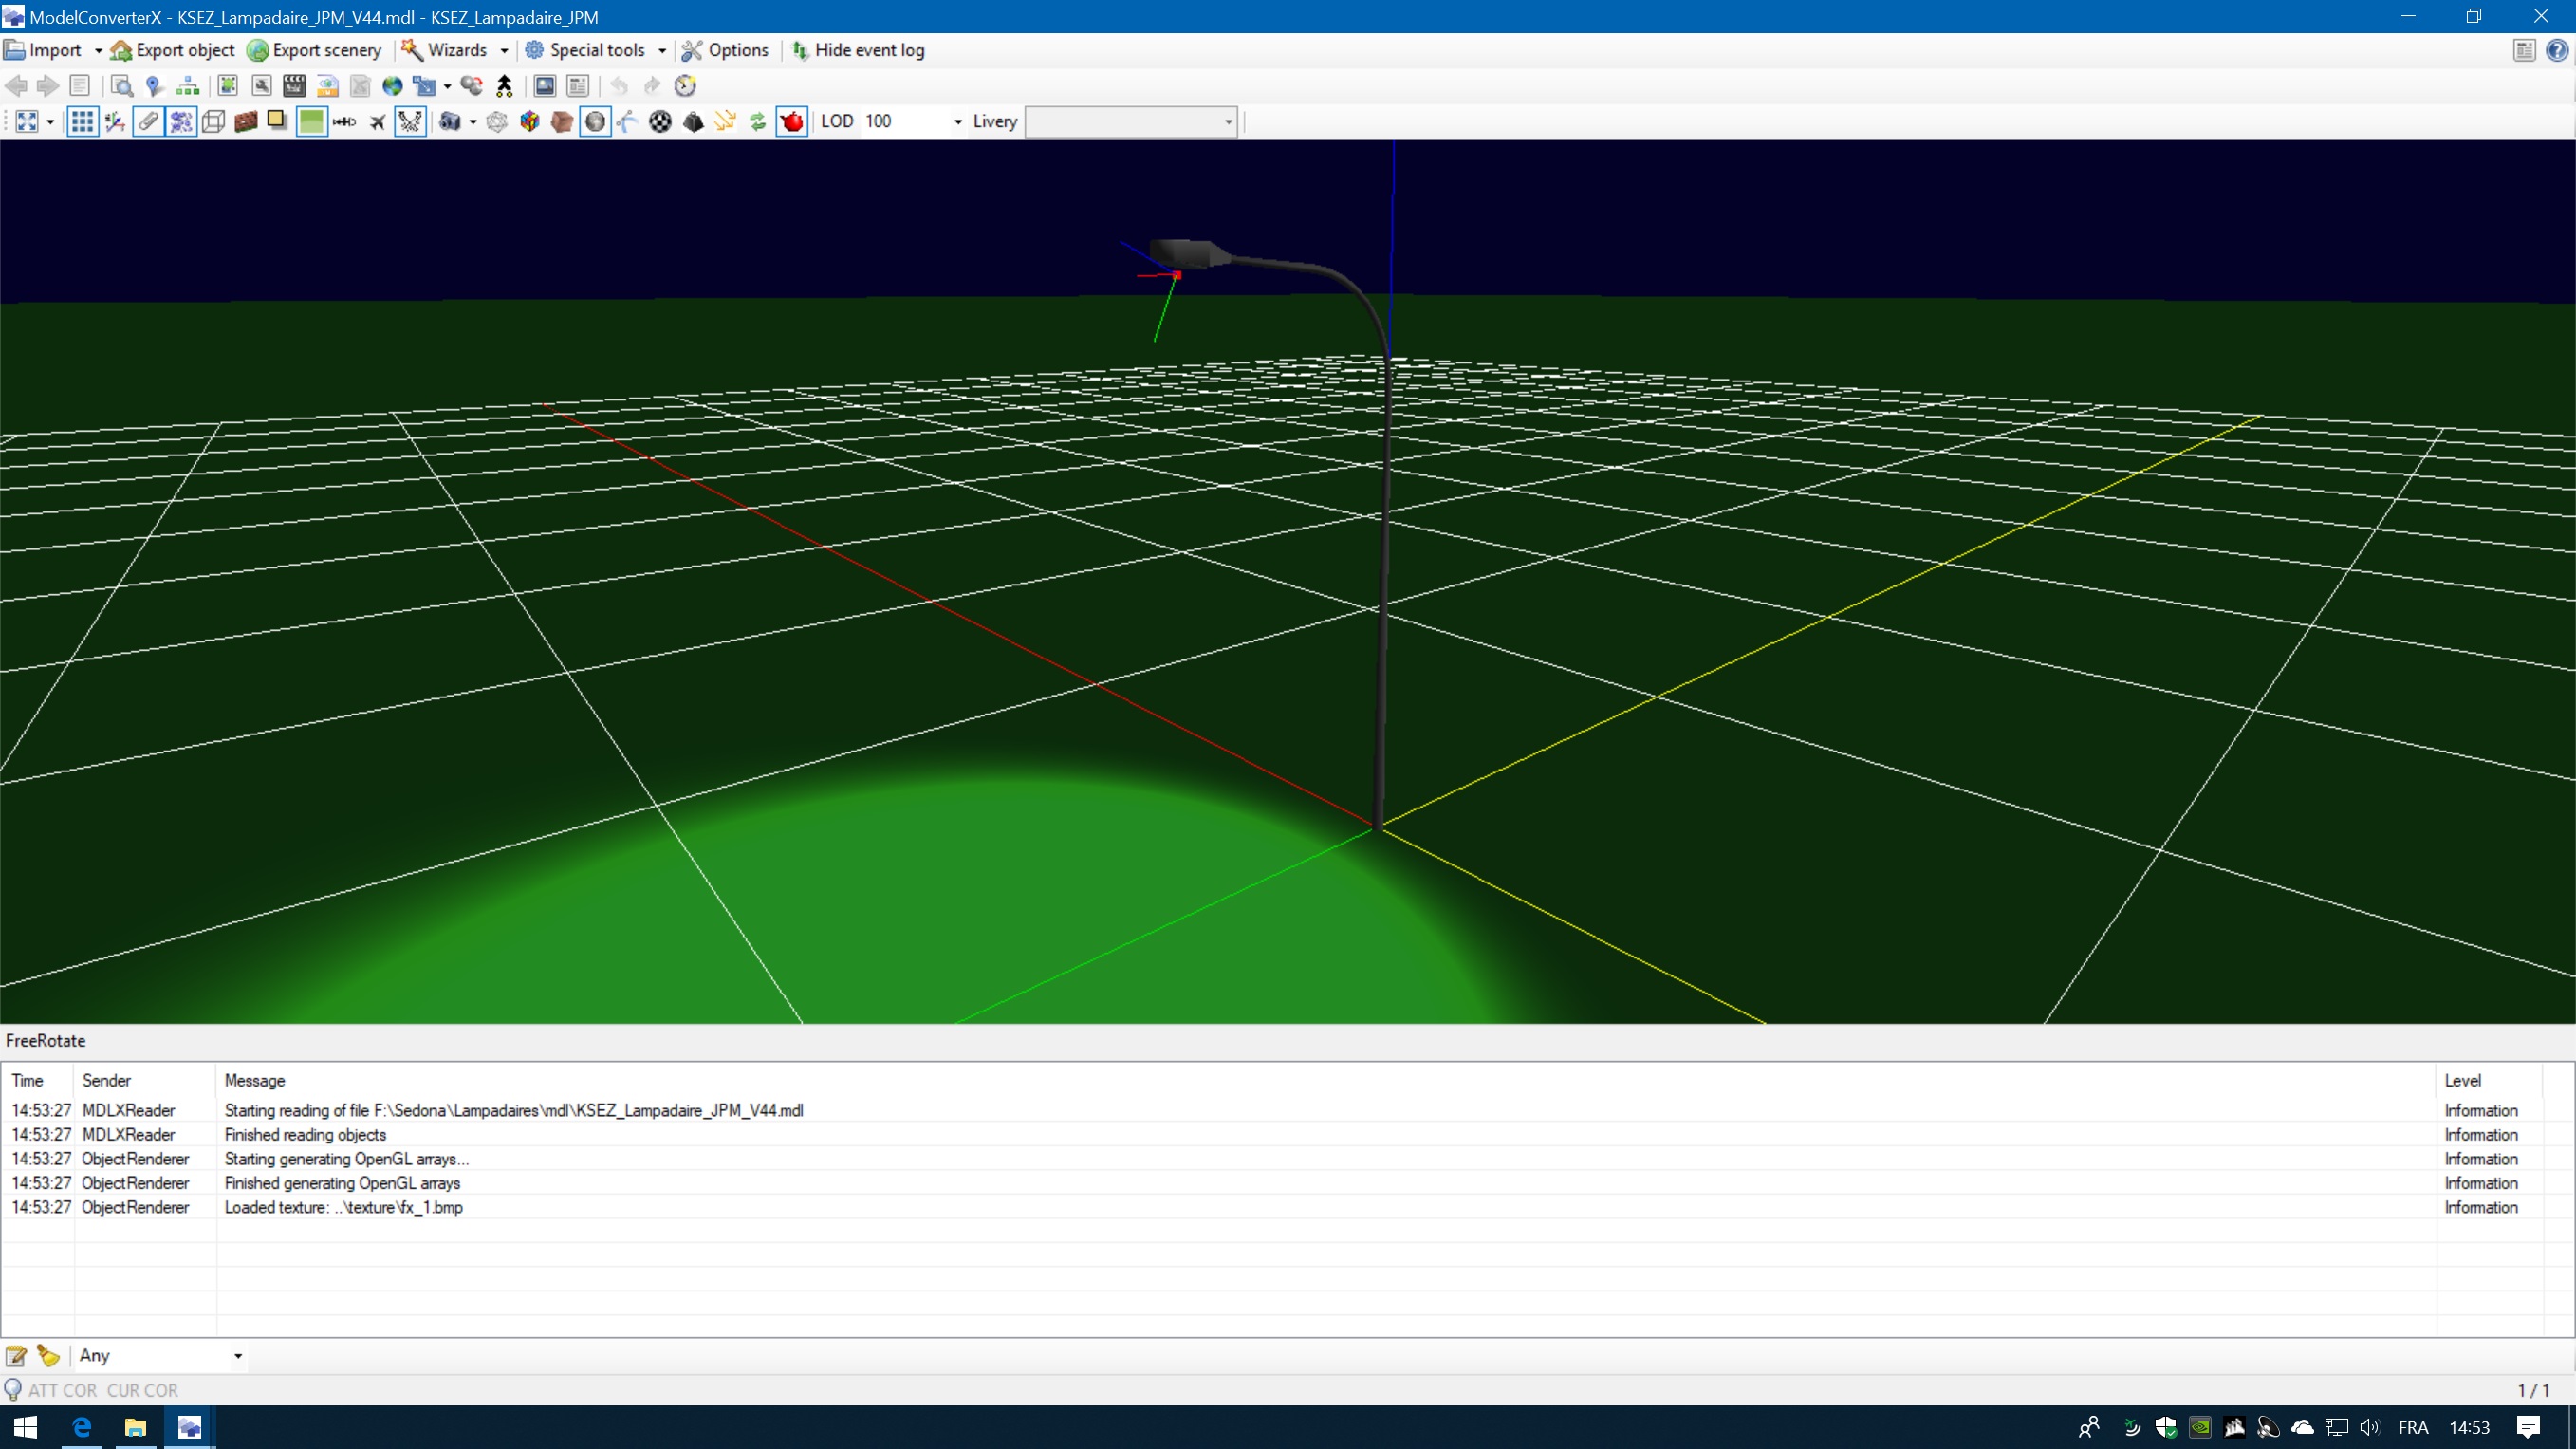Toggle the paperclip attach points display
The image size is (2576, 1449).
point(148,121)
